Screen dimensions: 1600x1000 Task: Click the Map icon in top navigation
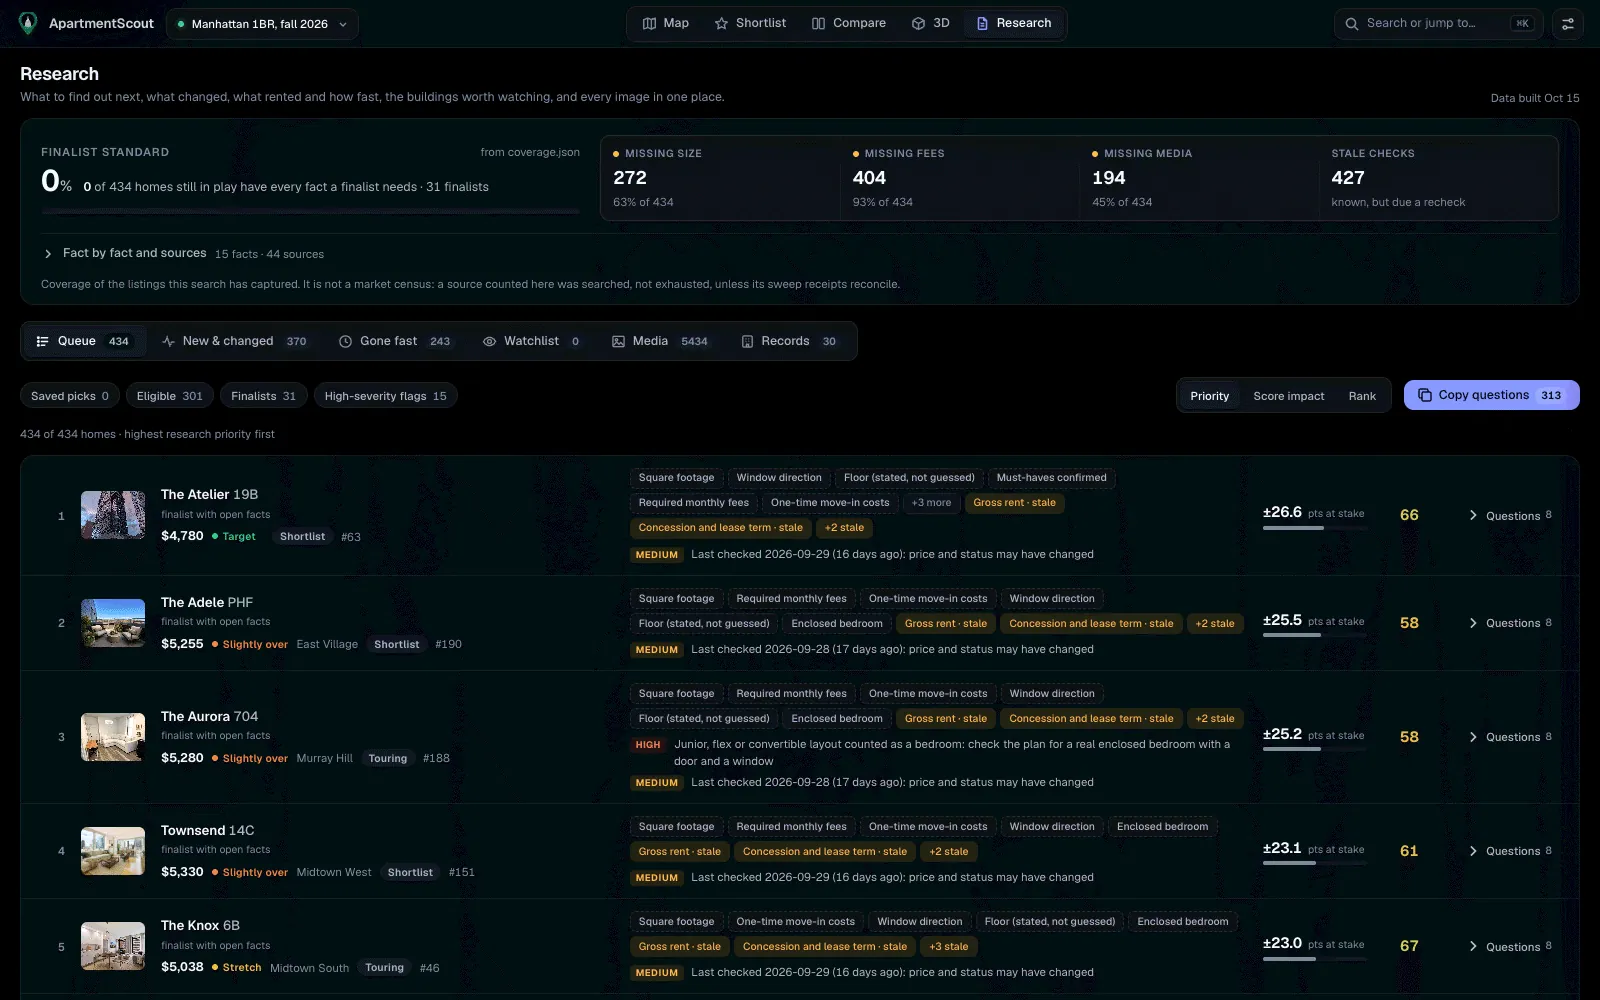click(x=649, y=23)
